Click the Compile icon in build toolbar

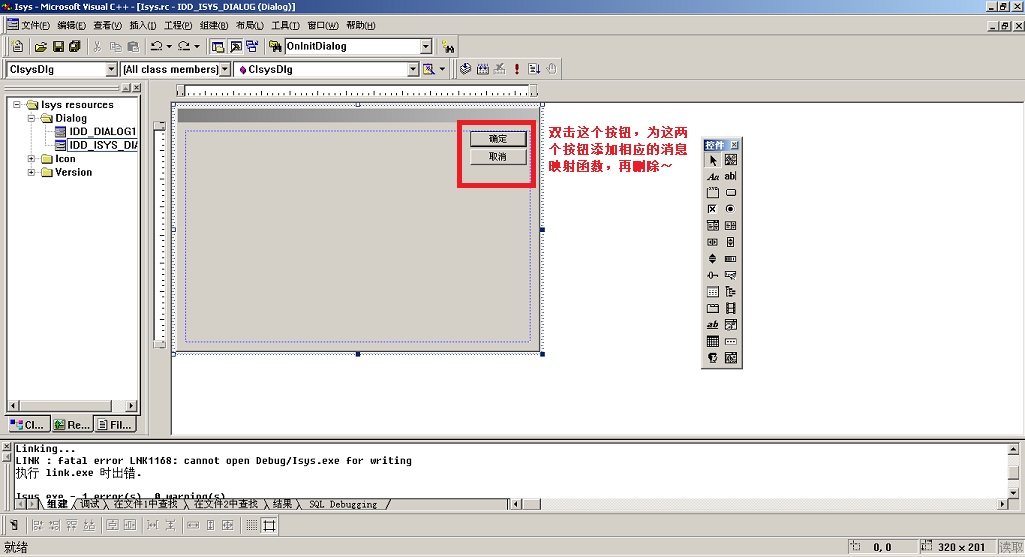click(465, 69)
